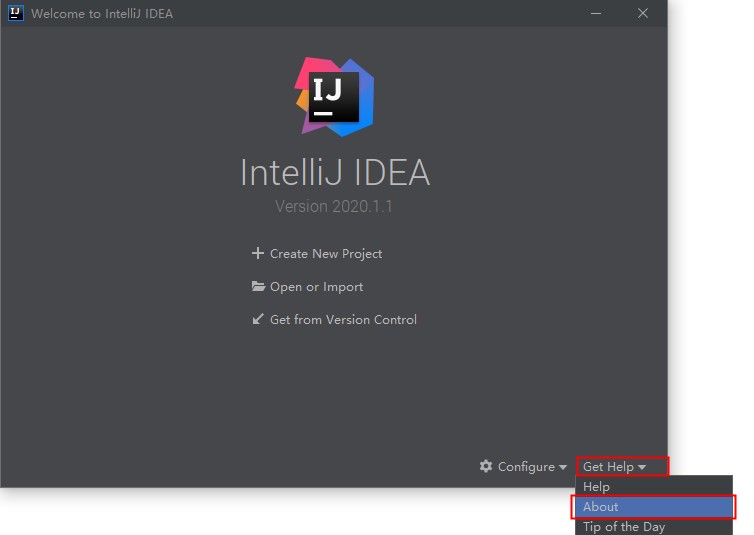
Task: Start a project via Create New Project
Action: [325, 254]
